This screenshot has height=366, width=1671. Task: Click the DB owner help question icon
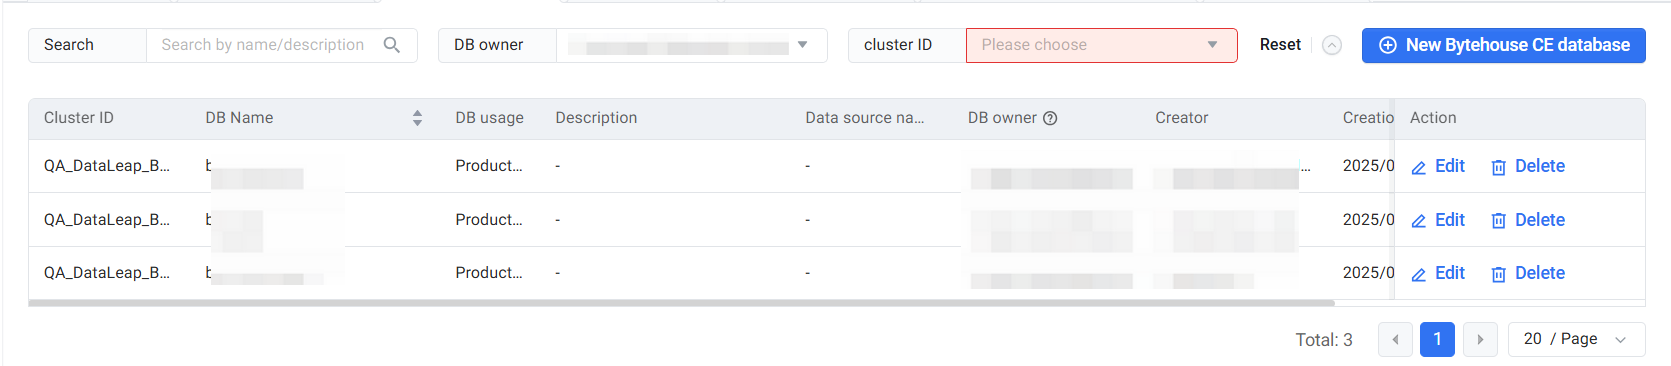(x=1050, y=118)
